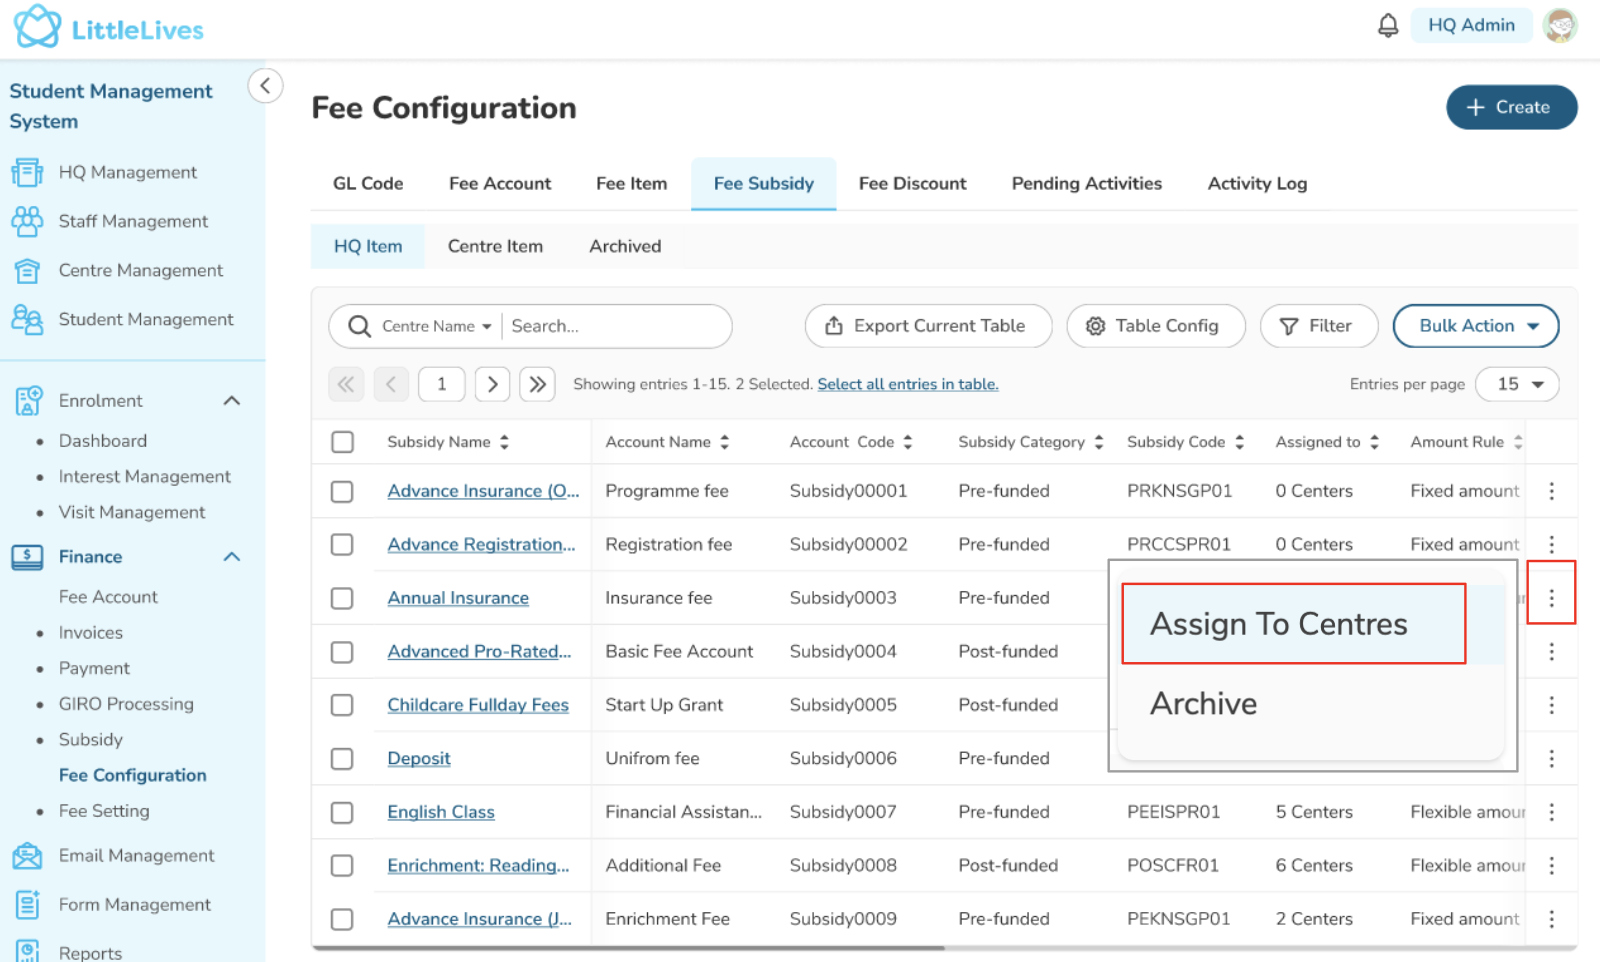Screen dimensions: 1600x962
Task: Open HQ Management from the sidebar icon
Action: [x=27, y=172]
